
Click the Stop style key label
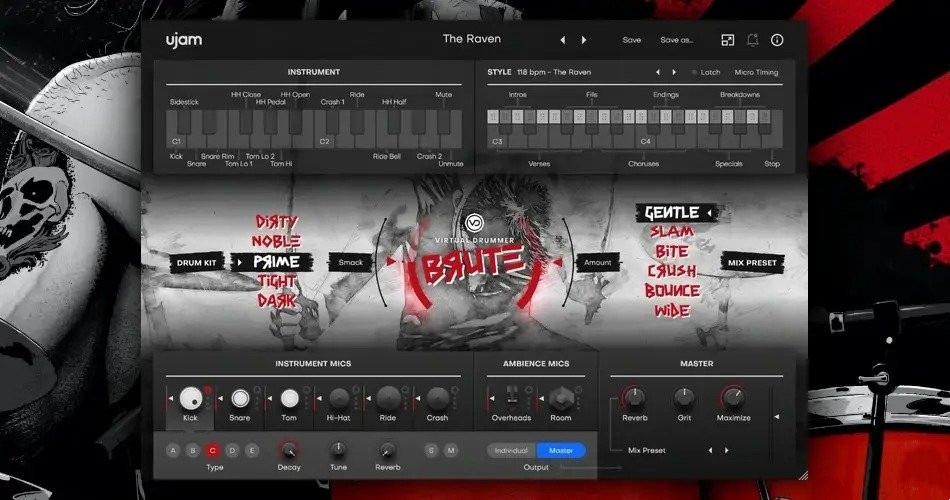pos(772,164)
